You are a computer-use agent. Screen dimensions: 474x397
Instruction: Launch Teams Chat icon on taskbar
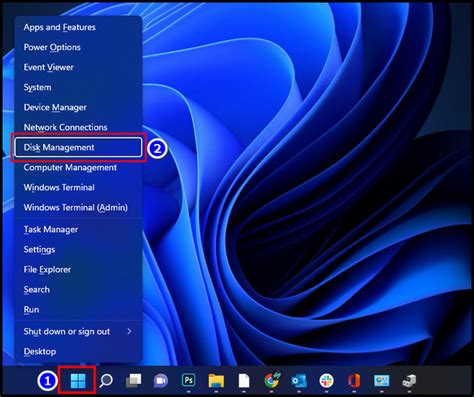point(161,380)
